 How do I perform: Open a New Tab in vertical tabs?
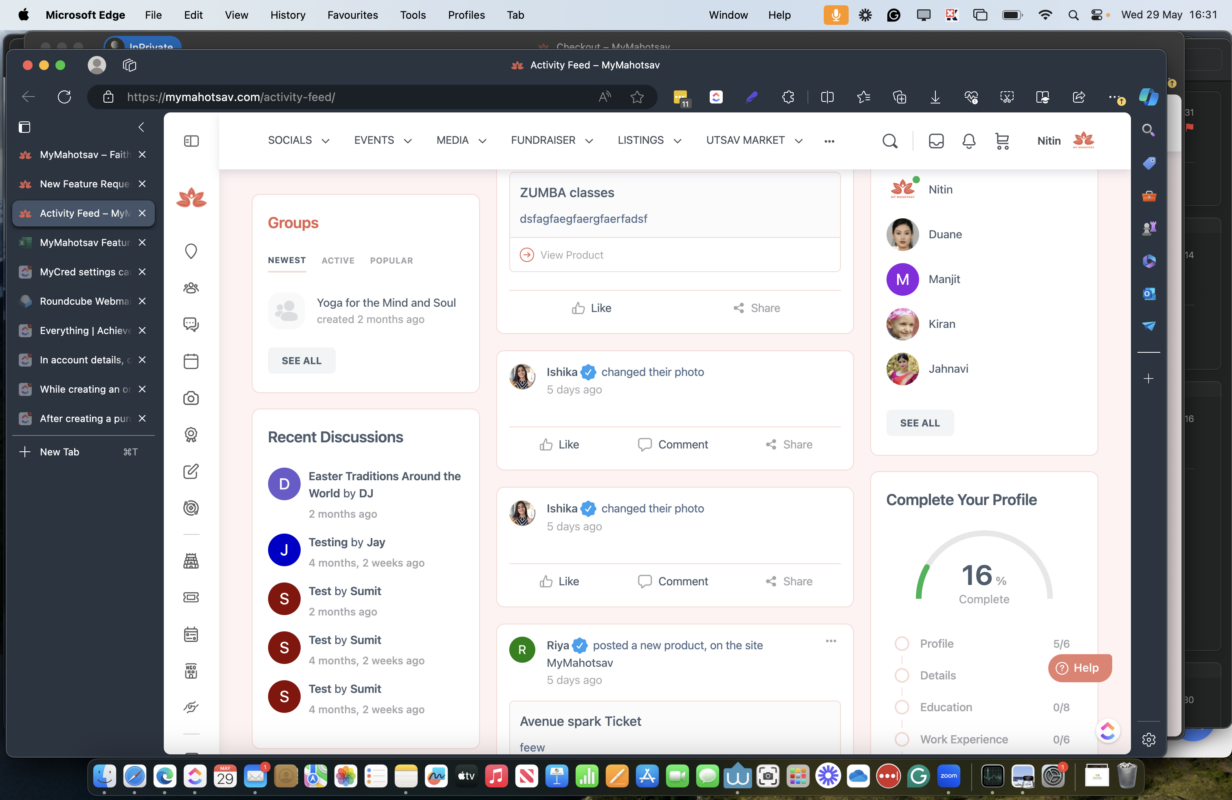[83, 452]
